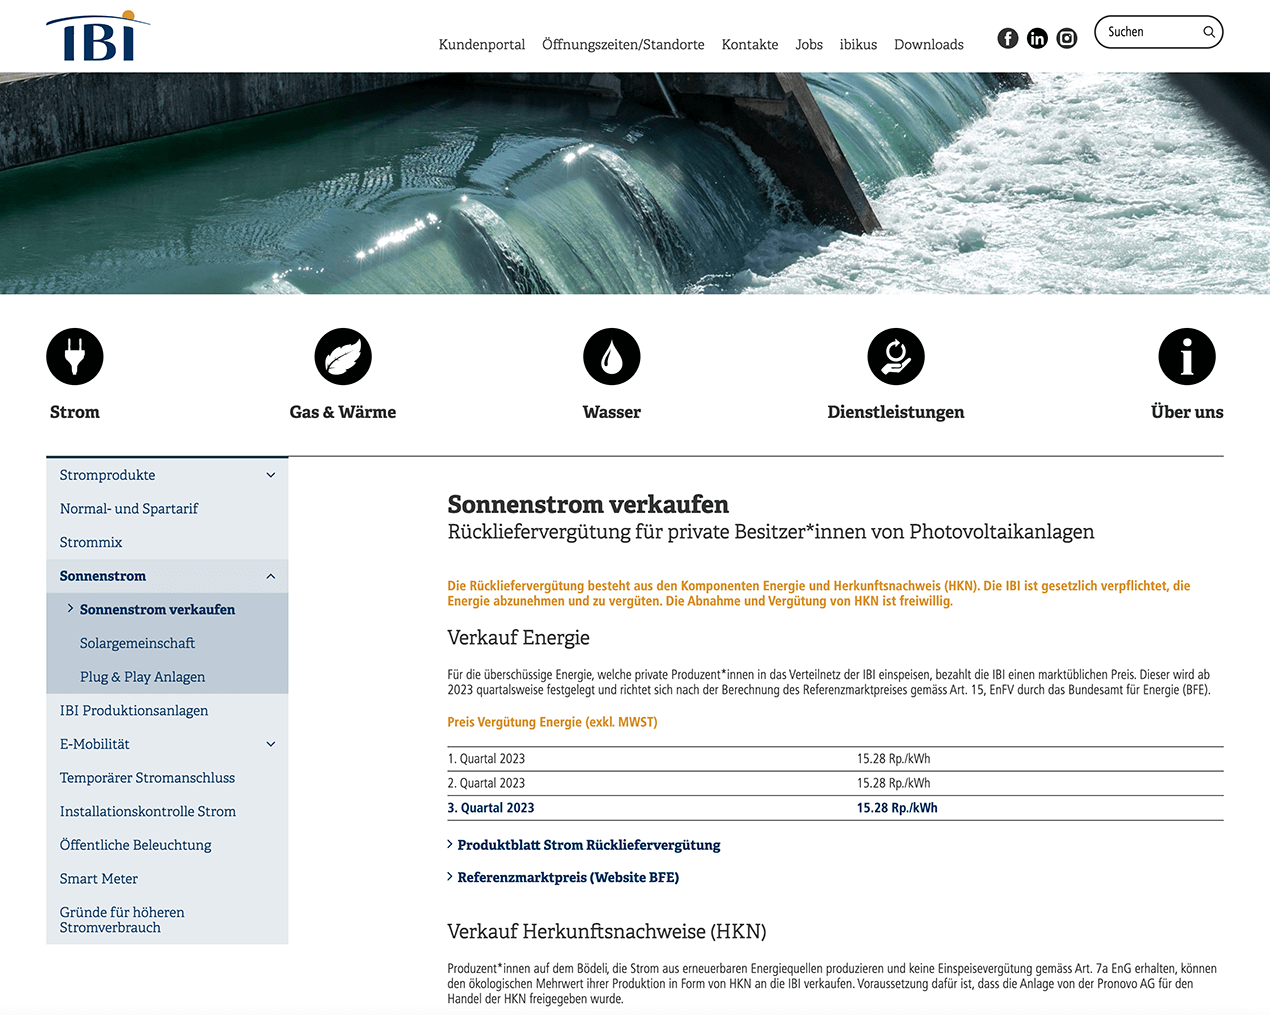Image resolution: width=1270 pixels, height=1015 pixels.
Task: Click 'Preis Vergütung Energie (exkl. MWST)' label
Action: 552,722
